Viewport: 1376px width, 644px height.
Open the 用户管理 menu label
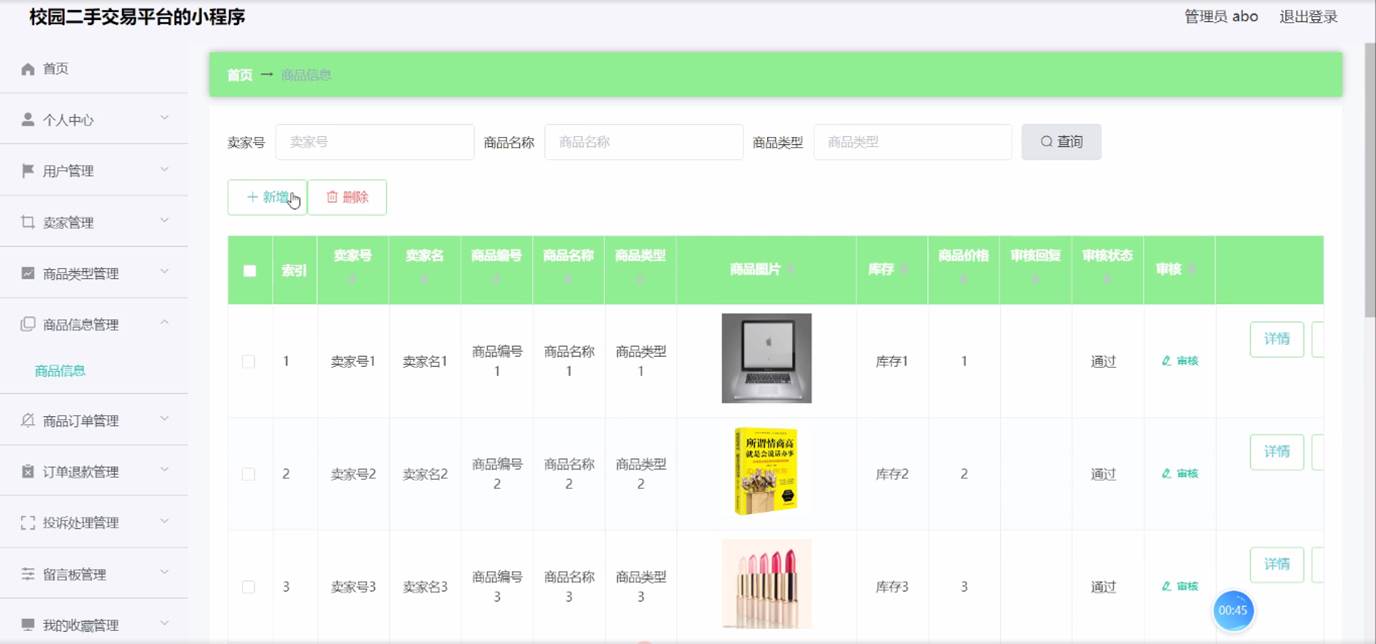coord(68,171)
